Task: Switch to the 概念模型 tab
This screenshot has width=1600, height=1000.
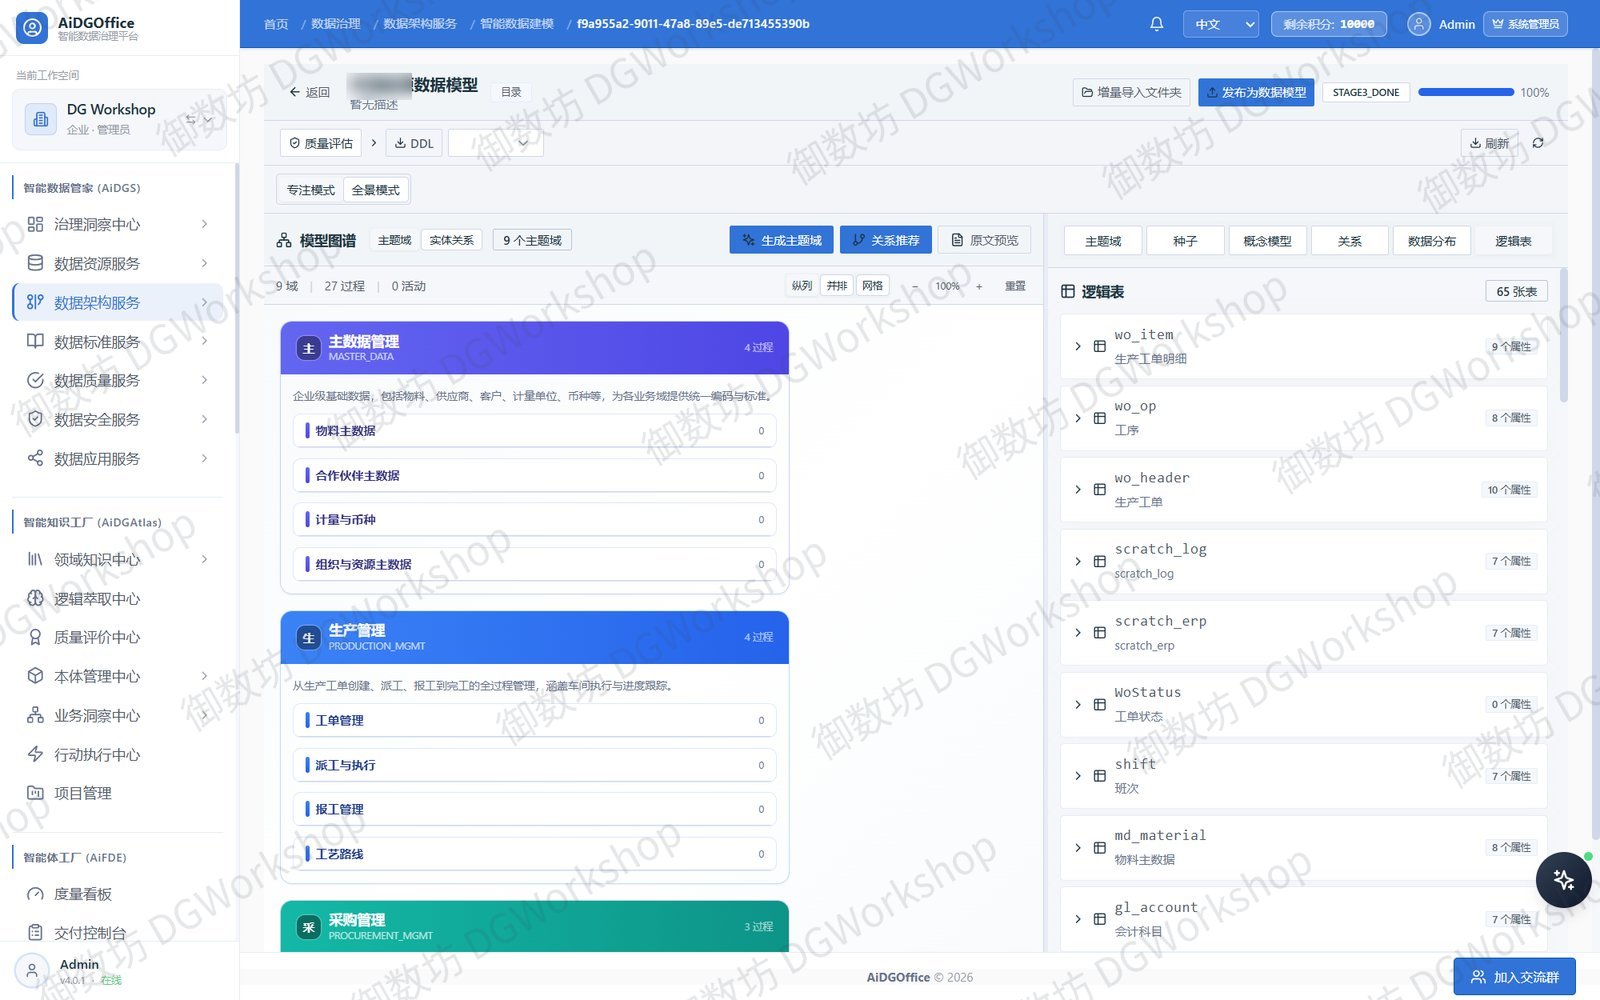Action: tap(1267, 241)
